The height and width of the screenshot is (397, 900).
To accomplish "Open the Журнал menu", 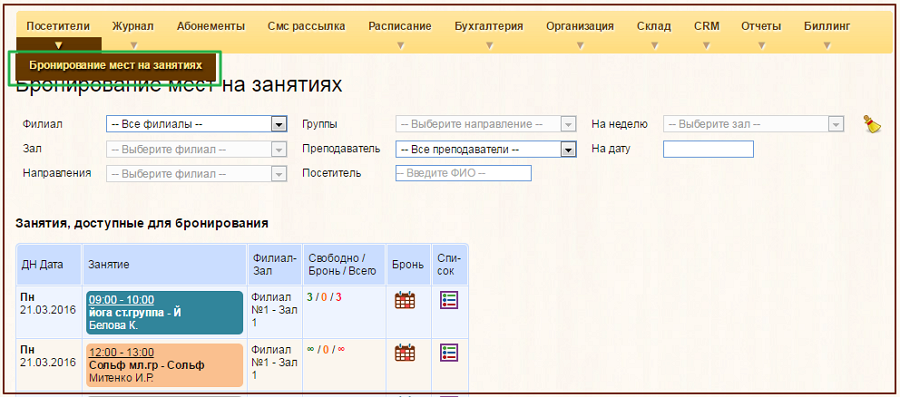I will coord(133,26).
